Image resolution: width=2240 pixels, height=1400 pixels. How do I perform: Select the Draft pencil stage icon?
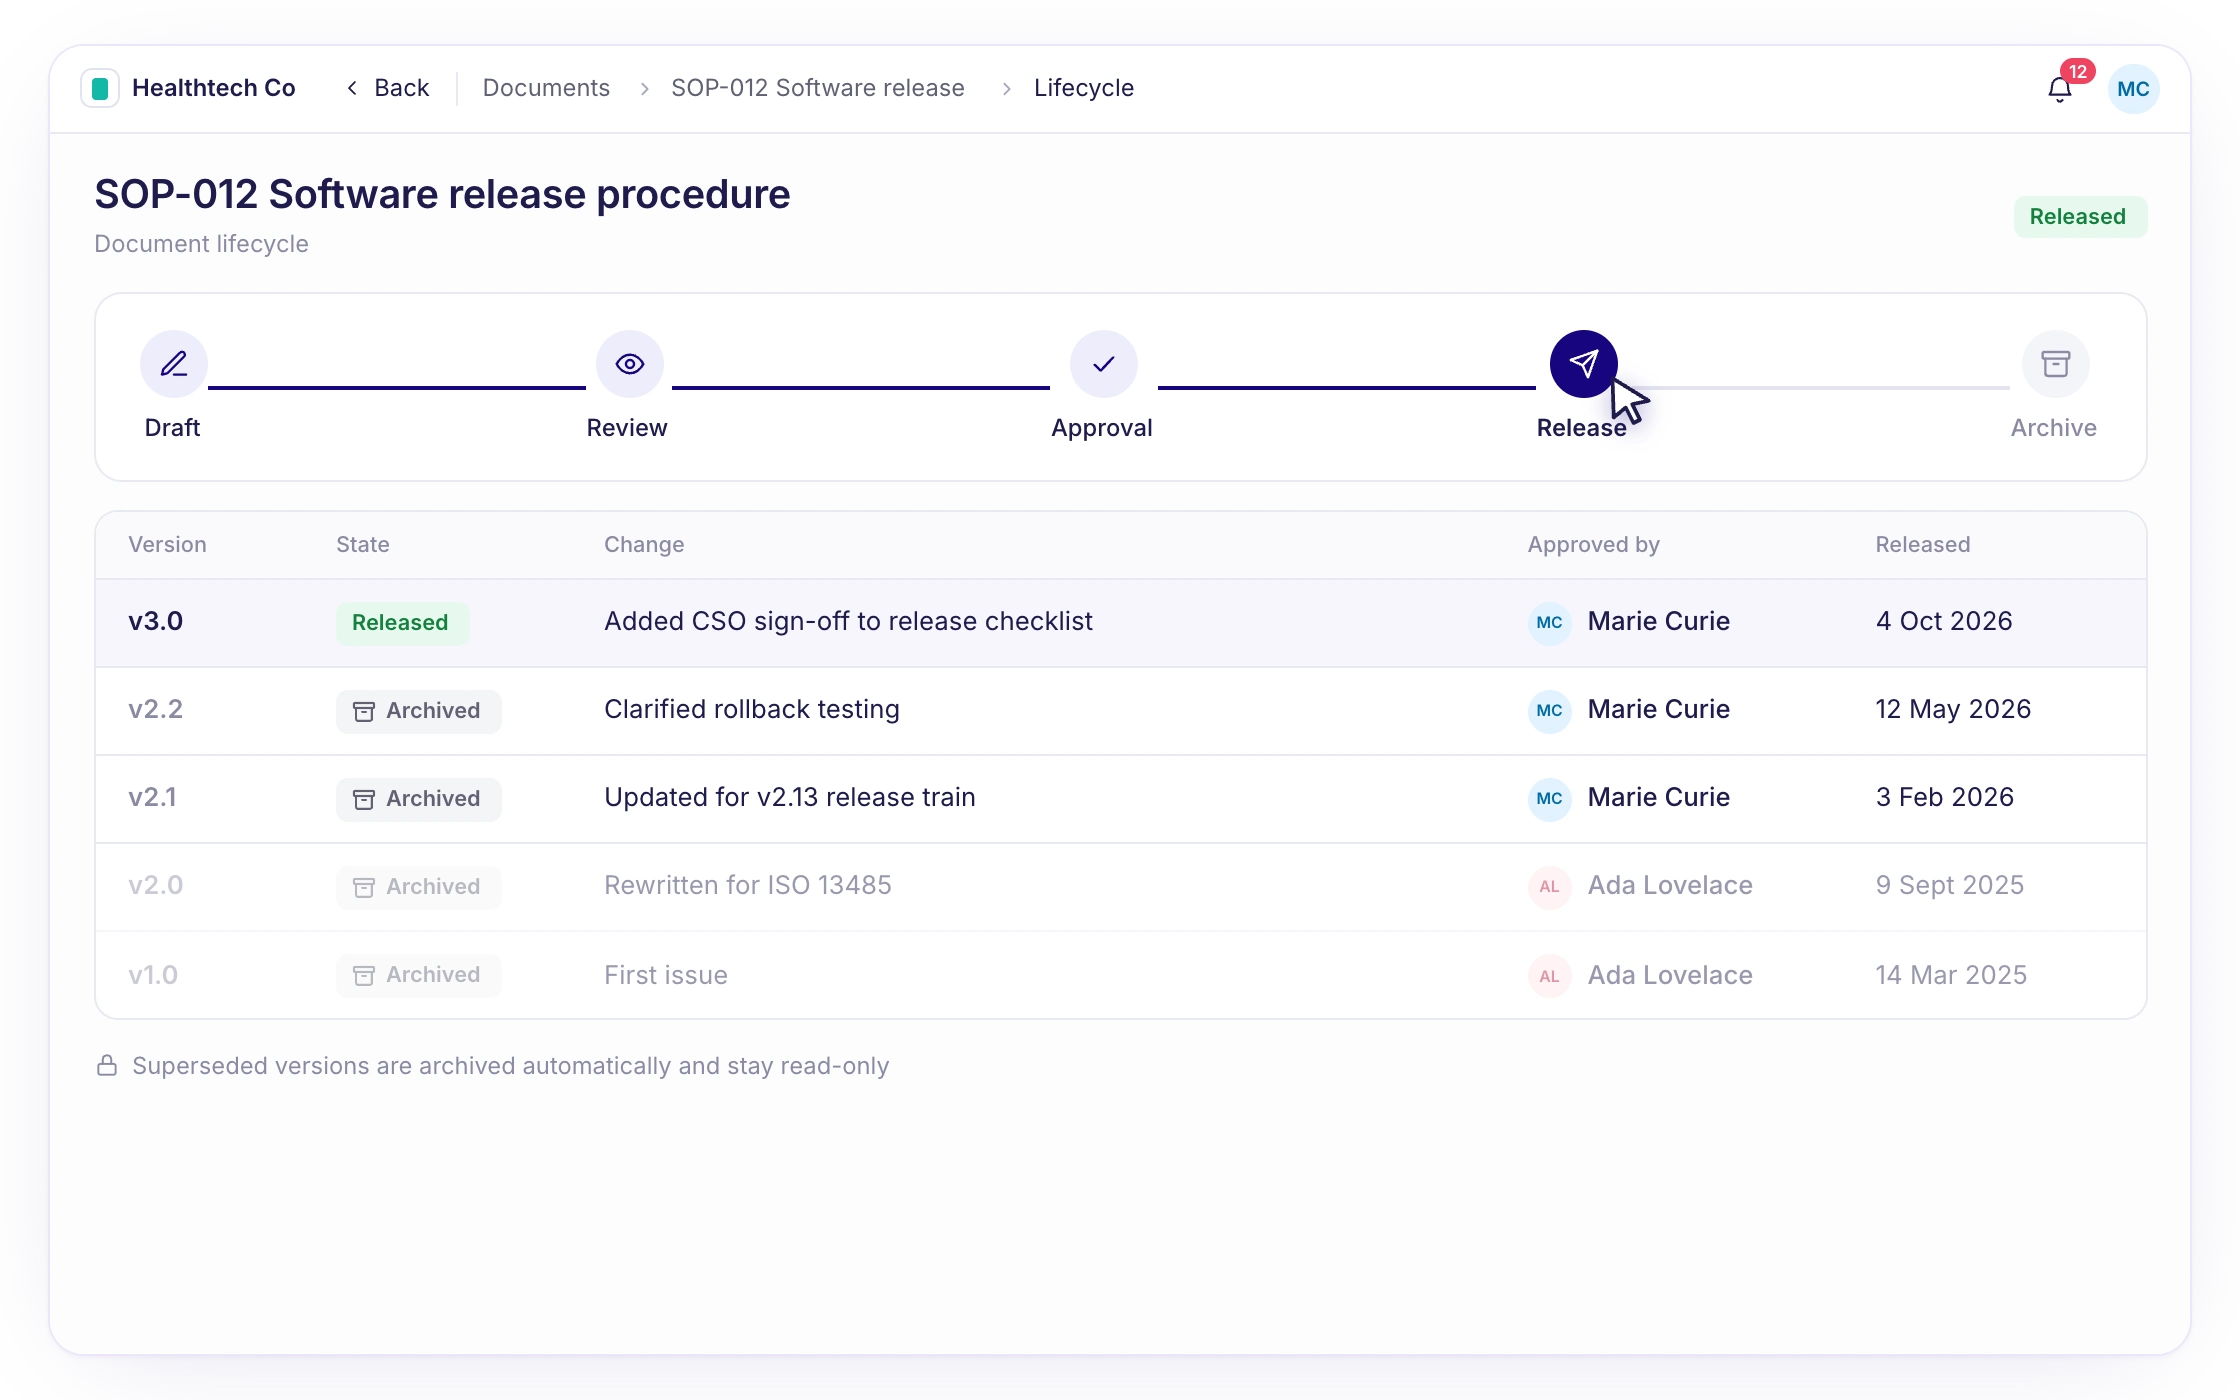pos(174,364)
